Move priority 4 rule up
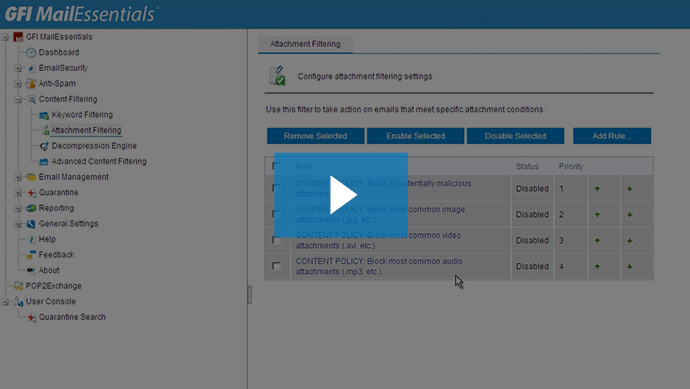The width and height of the screenshot is (690, 389). tap(597, 267)
